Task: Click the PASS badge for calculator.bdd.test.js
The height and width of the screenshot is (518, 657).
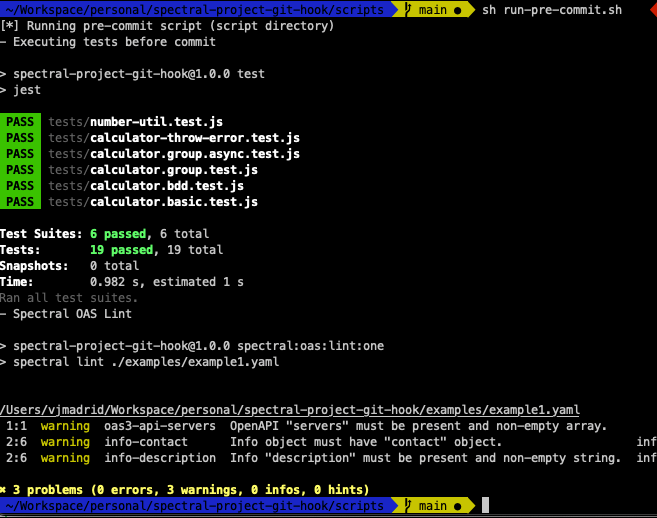Action: coord(20,185)
